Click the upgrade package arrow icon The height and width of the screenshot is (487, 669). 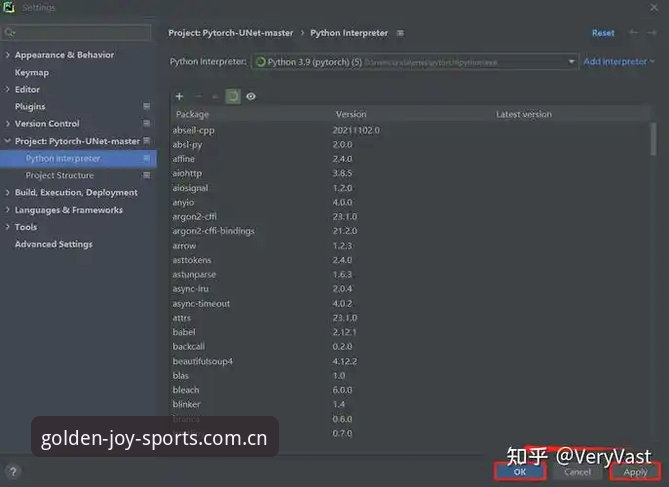pyautogui.click(x=215, y=97)
